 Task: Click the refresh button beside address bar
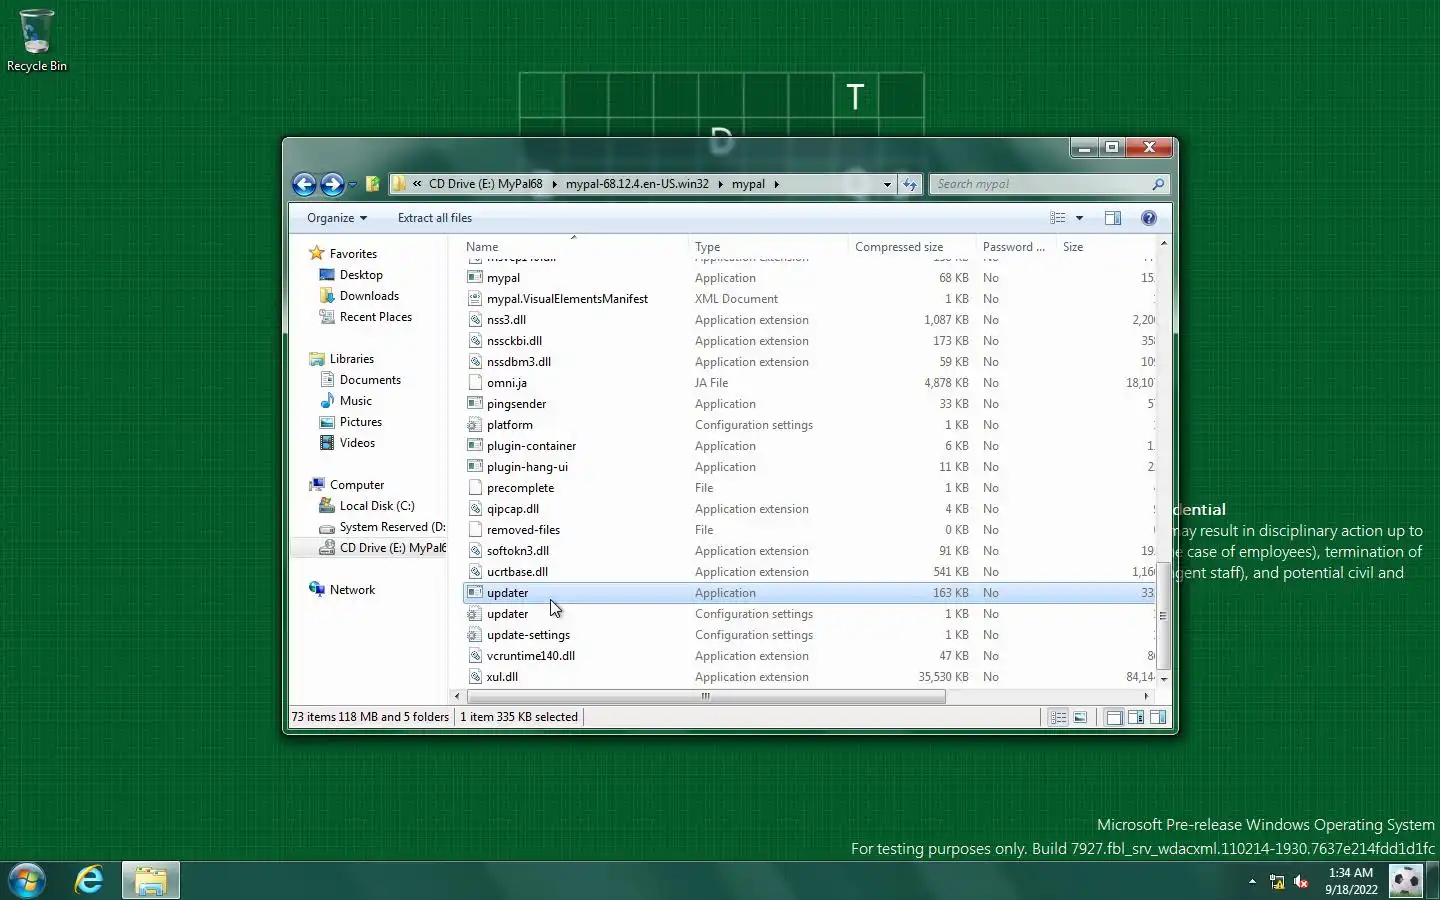(x=909, y=184)
